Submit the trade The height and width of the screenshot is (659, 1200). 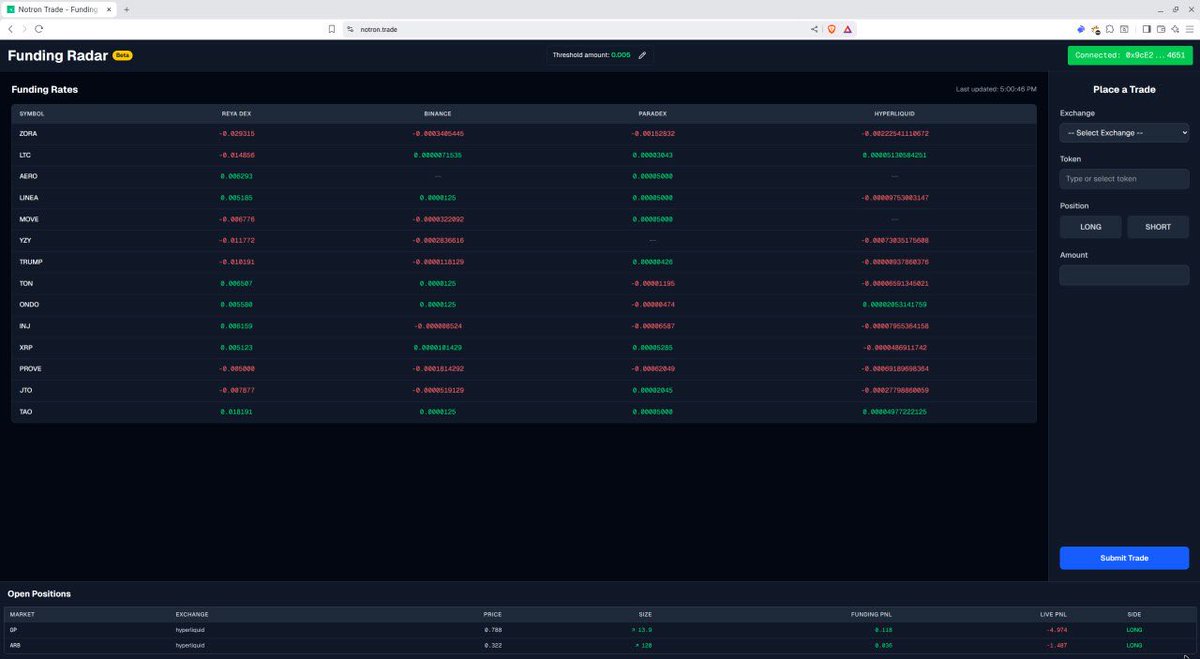(1124, 558)
